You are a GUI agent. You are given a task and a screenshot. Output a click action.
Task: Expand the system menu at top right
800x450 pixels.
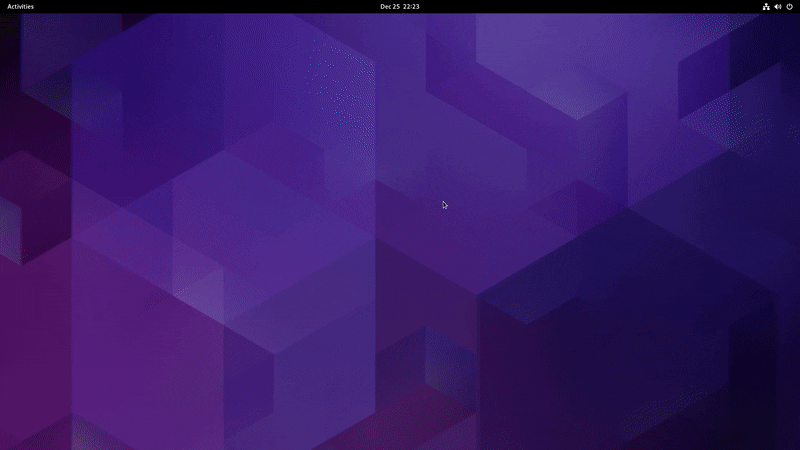coord(777,6)
